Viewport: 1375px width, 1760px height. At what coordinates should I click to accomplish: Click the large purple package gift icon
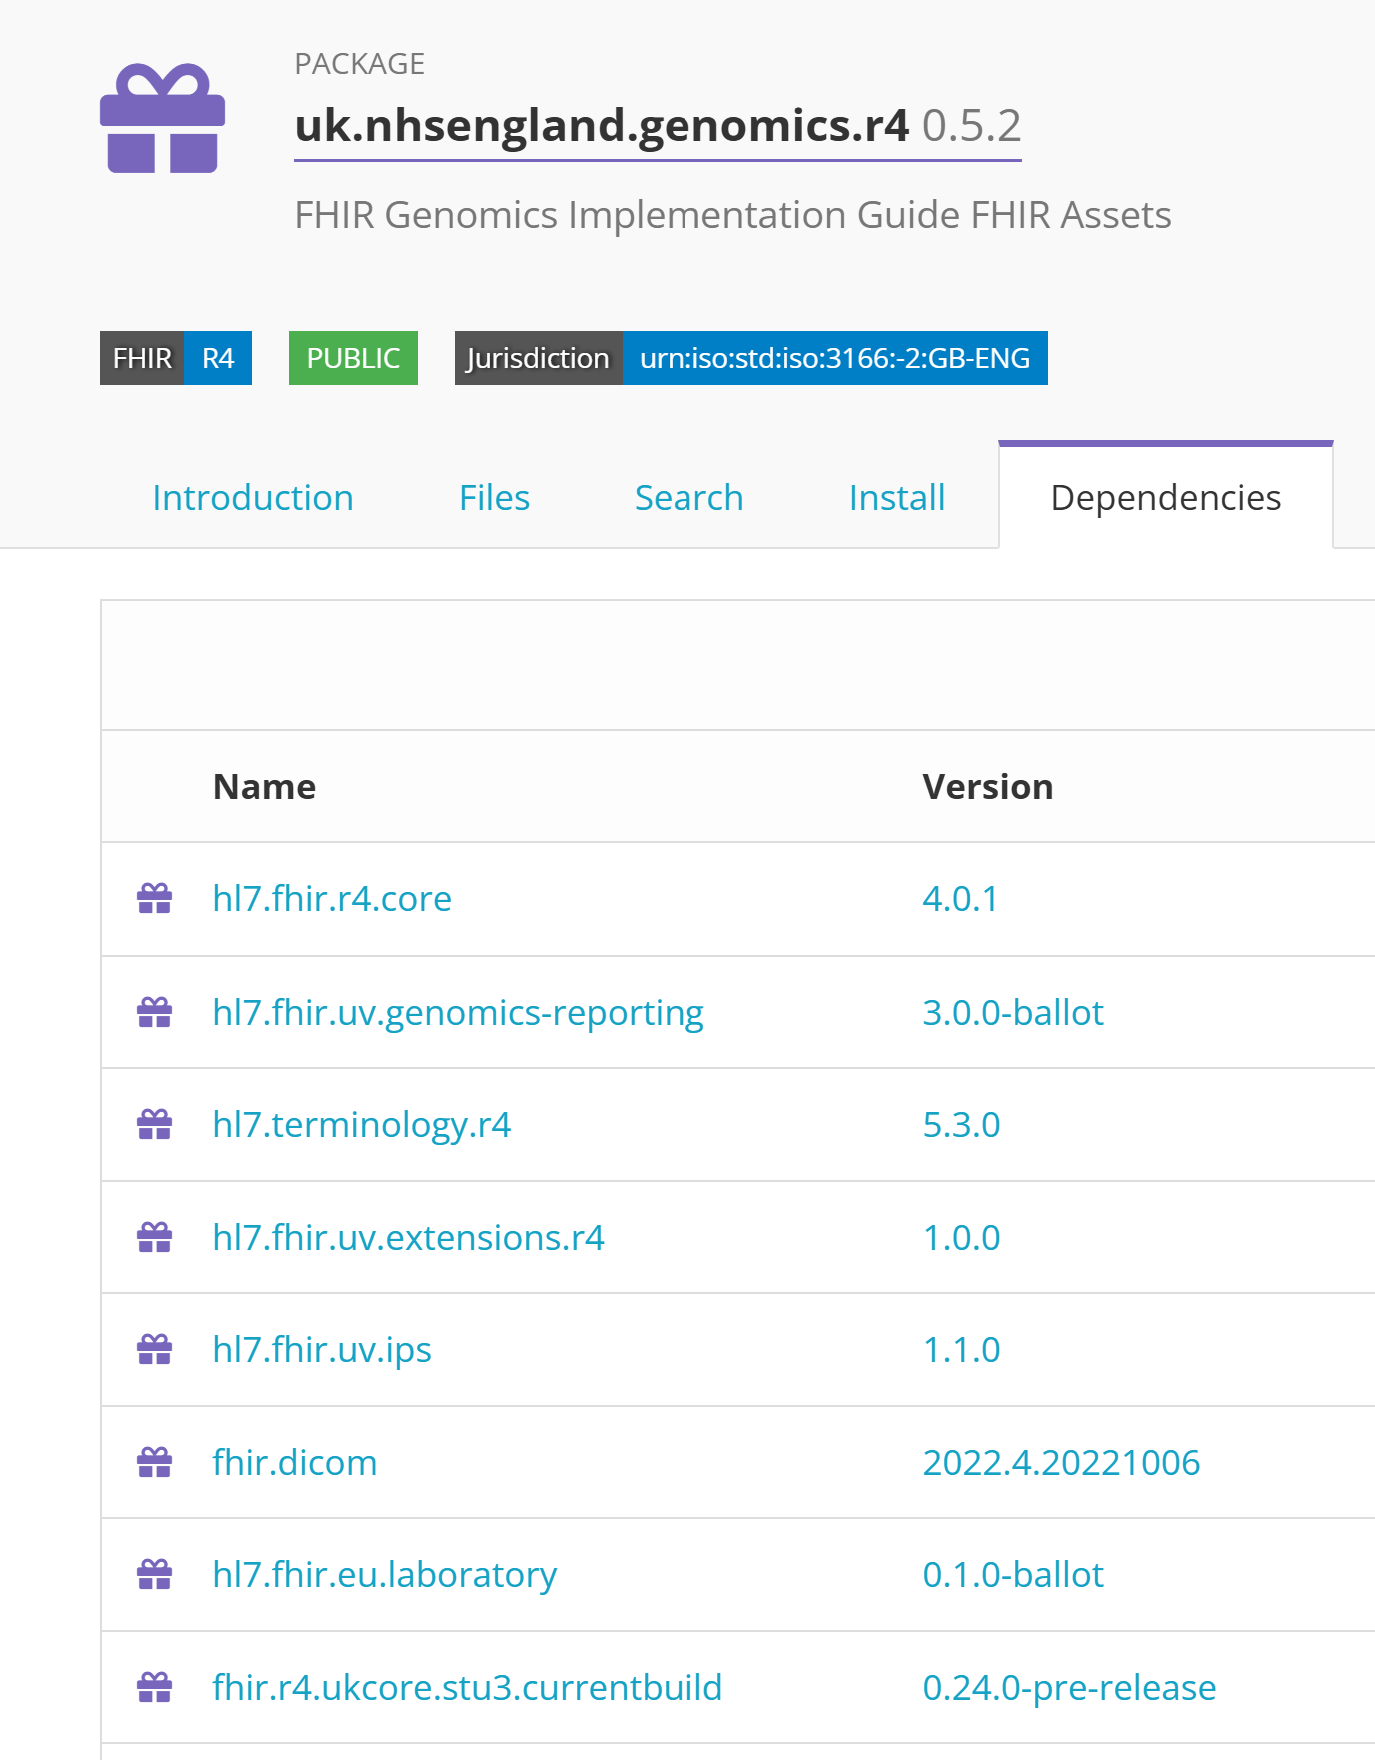coord(162,119)
